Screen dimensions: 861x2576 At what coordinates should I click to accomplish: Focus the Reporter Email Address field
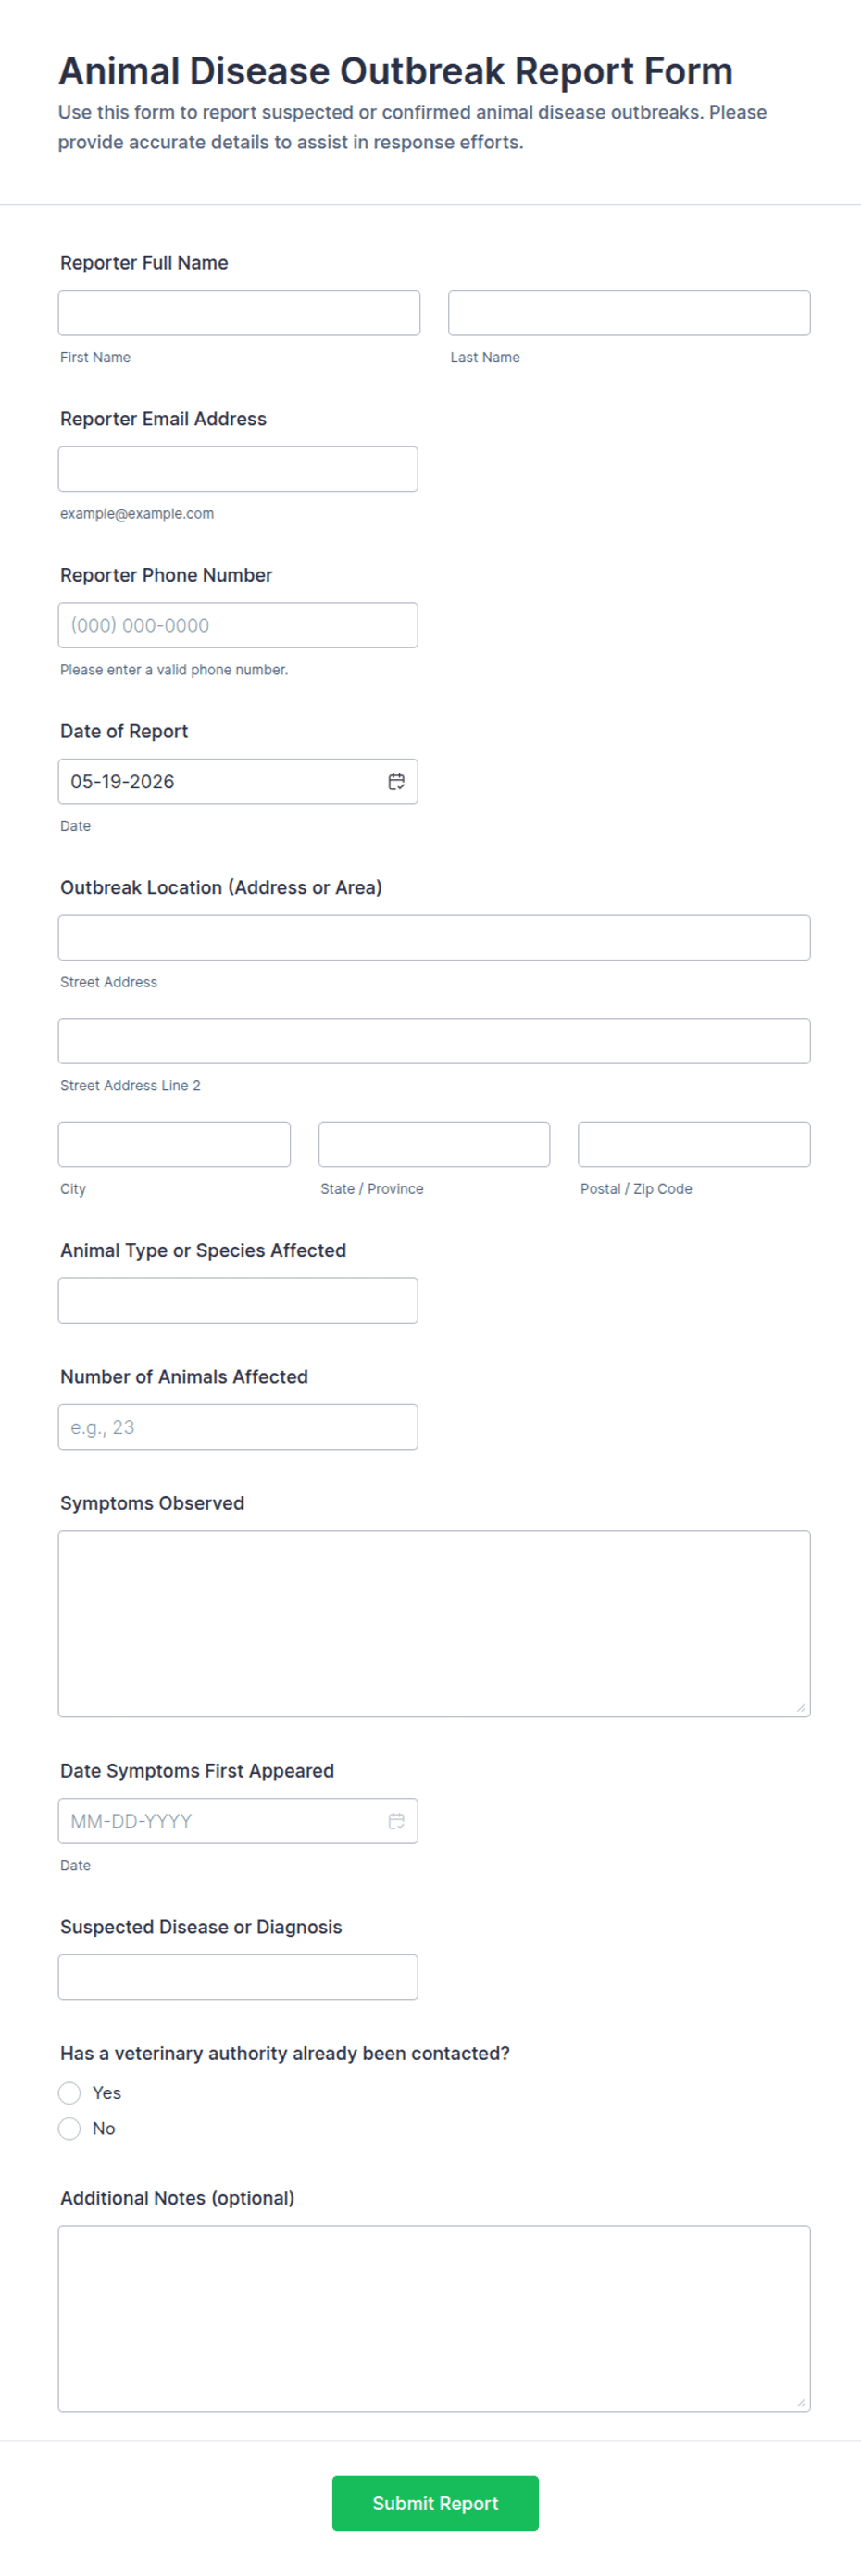point(238,469)
